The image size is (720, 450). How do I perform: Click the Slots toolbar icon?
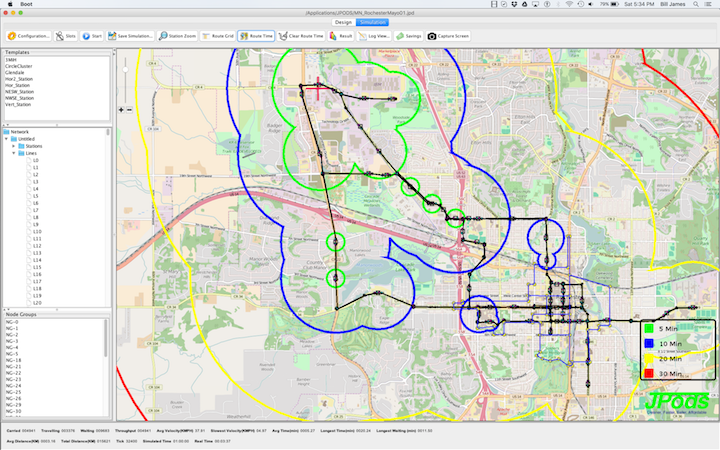(x=66, y=35)
